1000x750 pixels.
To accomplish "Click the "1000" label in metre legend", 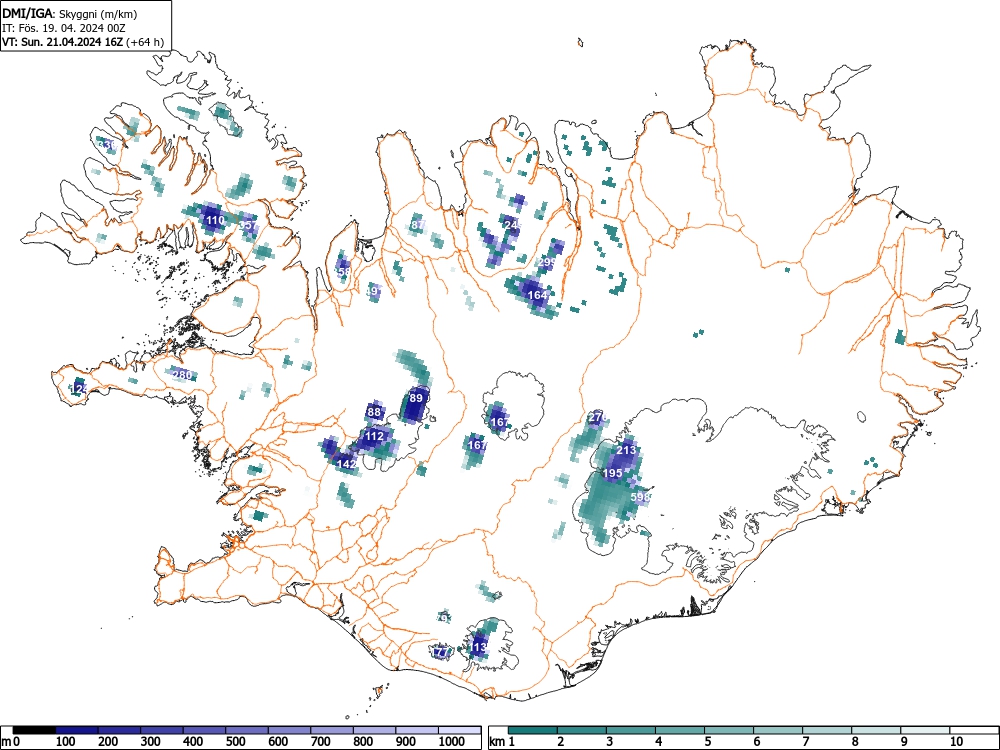I will tap(452, 742).
